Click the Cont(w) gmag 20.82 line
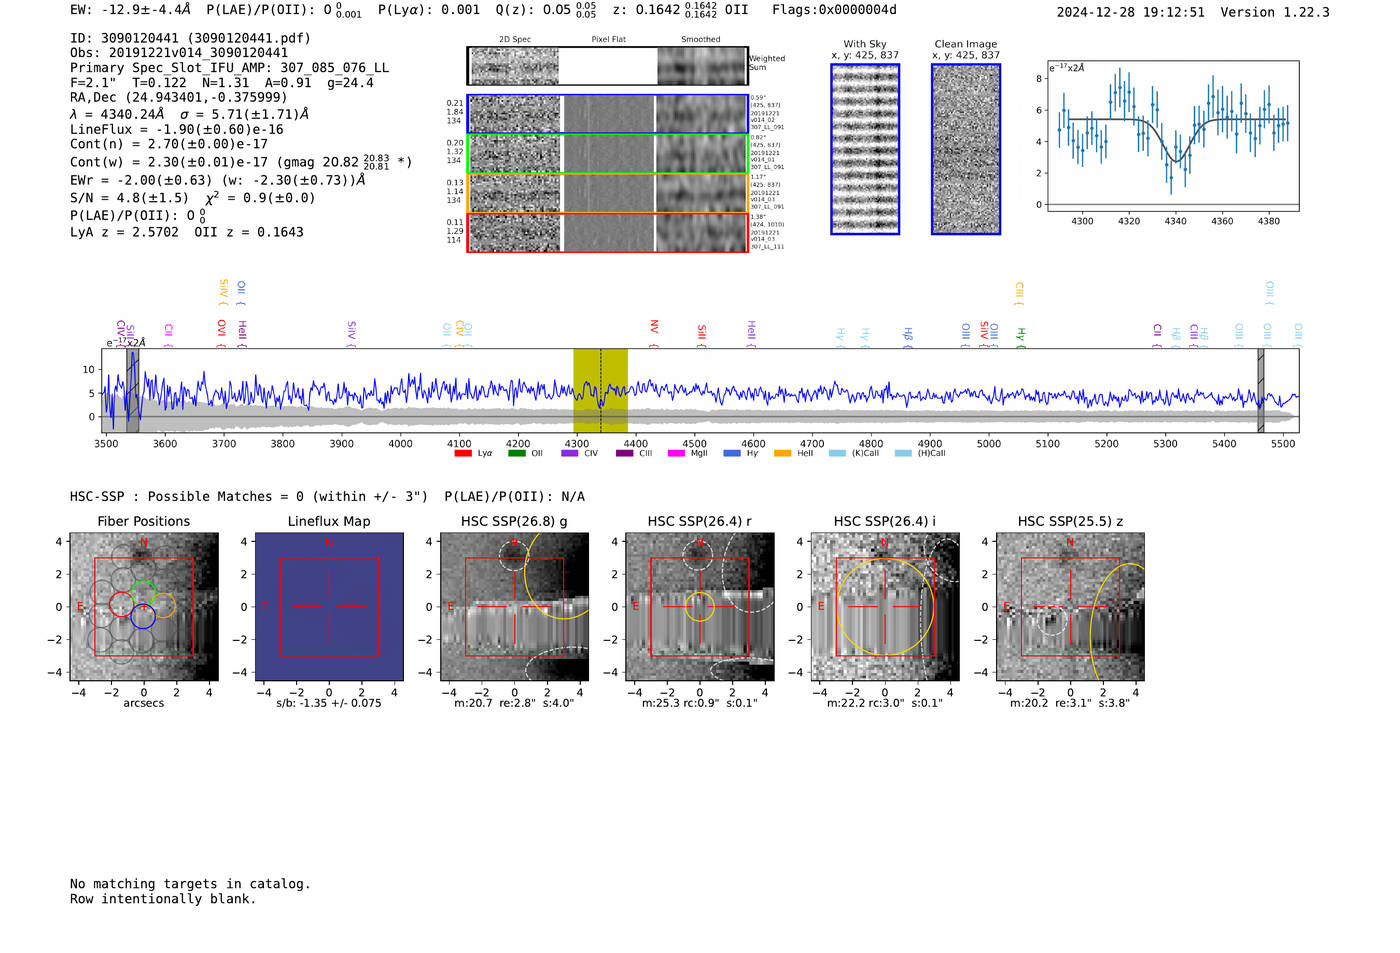1400x953 pixels. [x=241, y=161]
